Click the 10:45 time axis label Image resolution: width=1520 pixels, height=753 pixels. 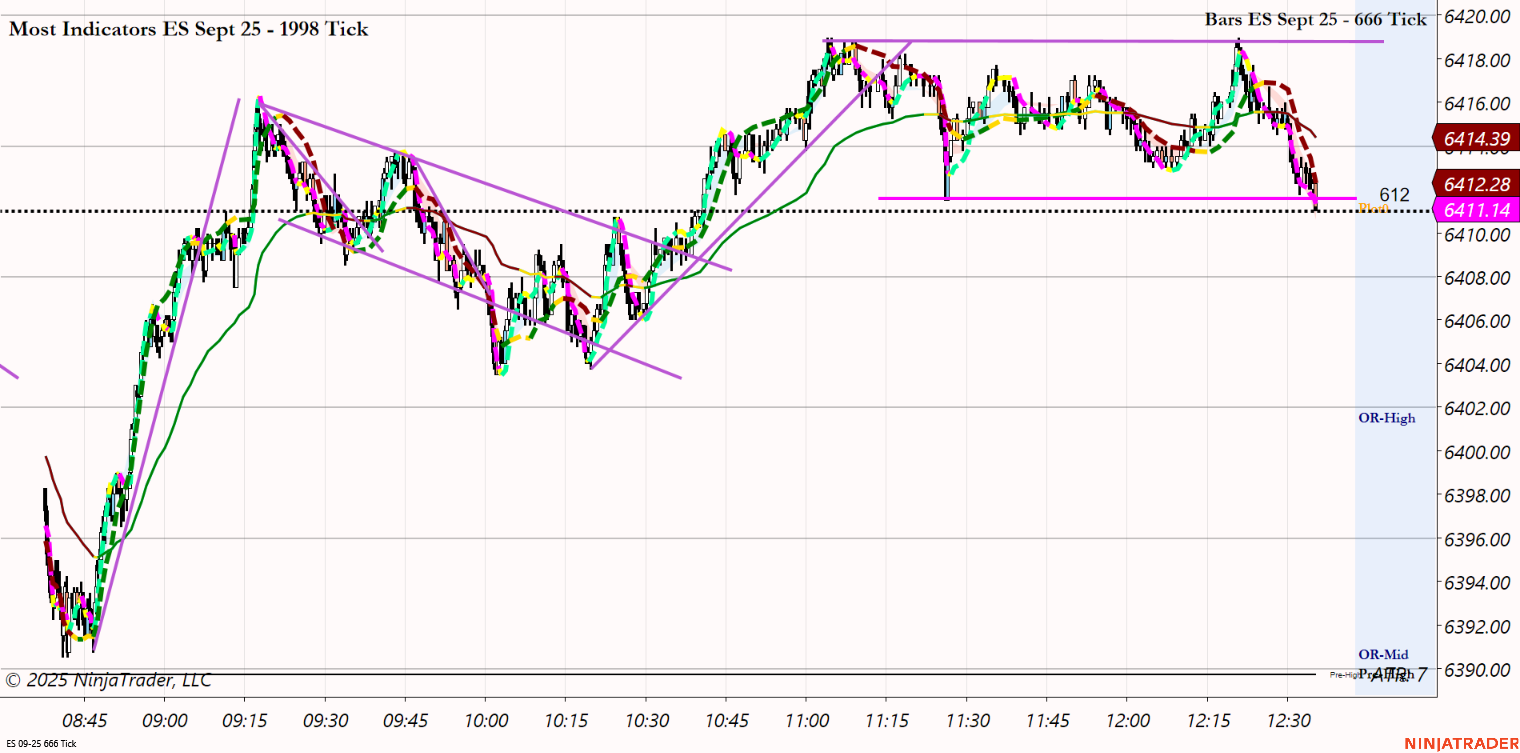click(725, 720)
